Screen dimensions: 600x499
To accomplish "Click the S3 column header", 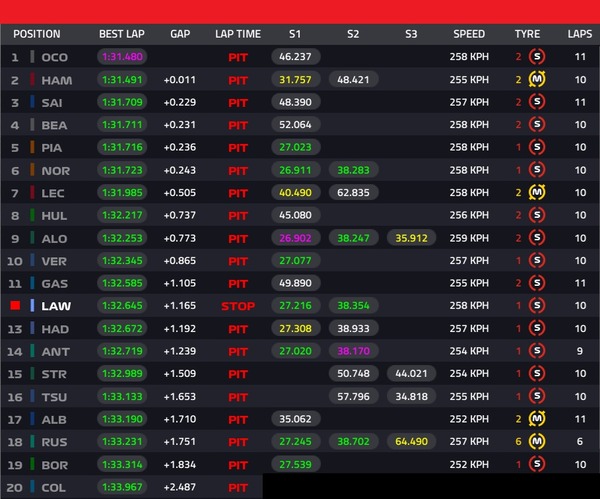I will tap(411, 34).
